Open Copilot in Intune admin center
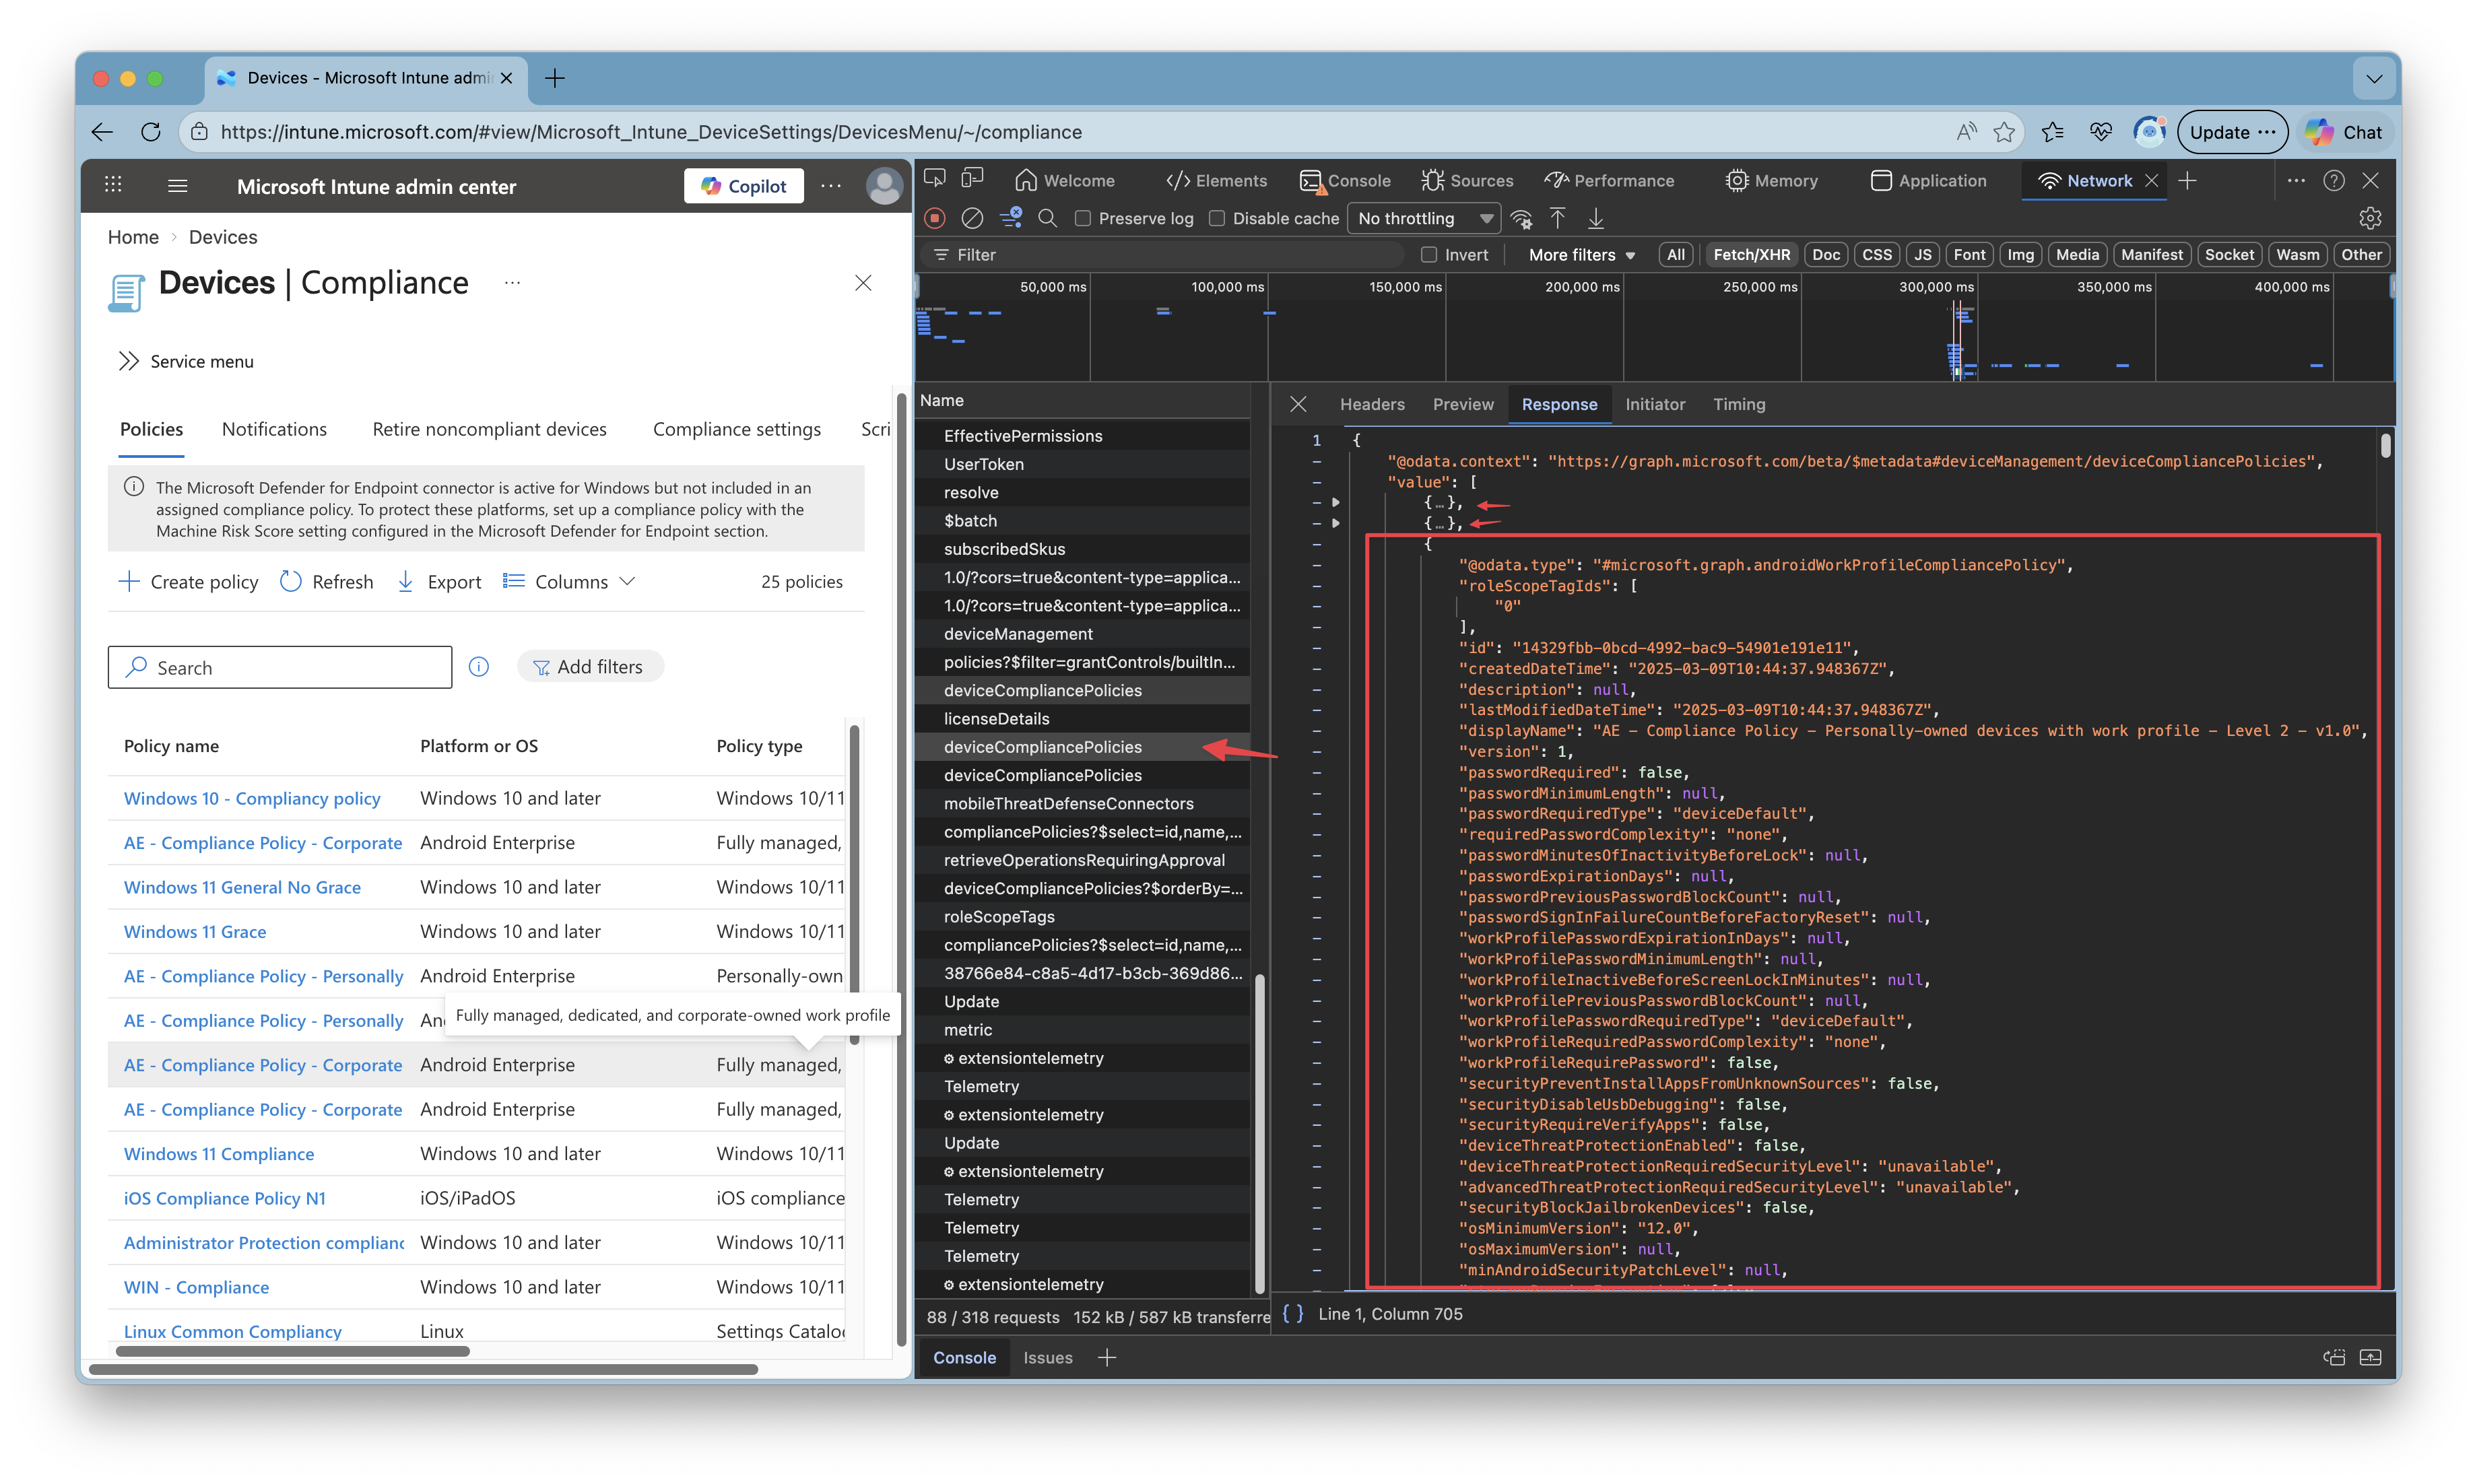Viewport: 2477px width, 1484px height. coord(744,185)
